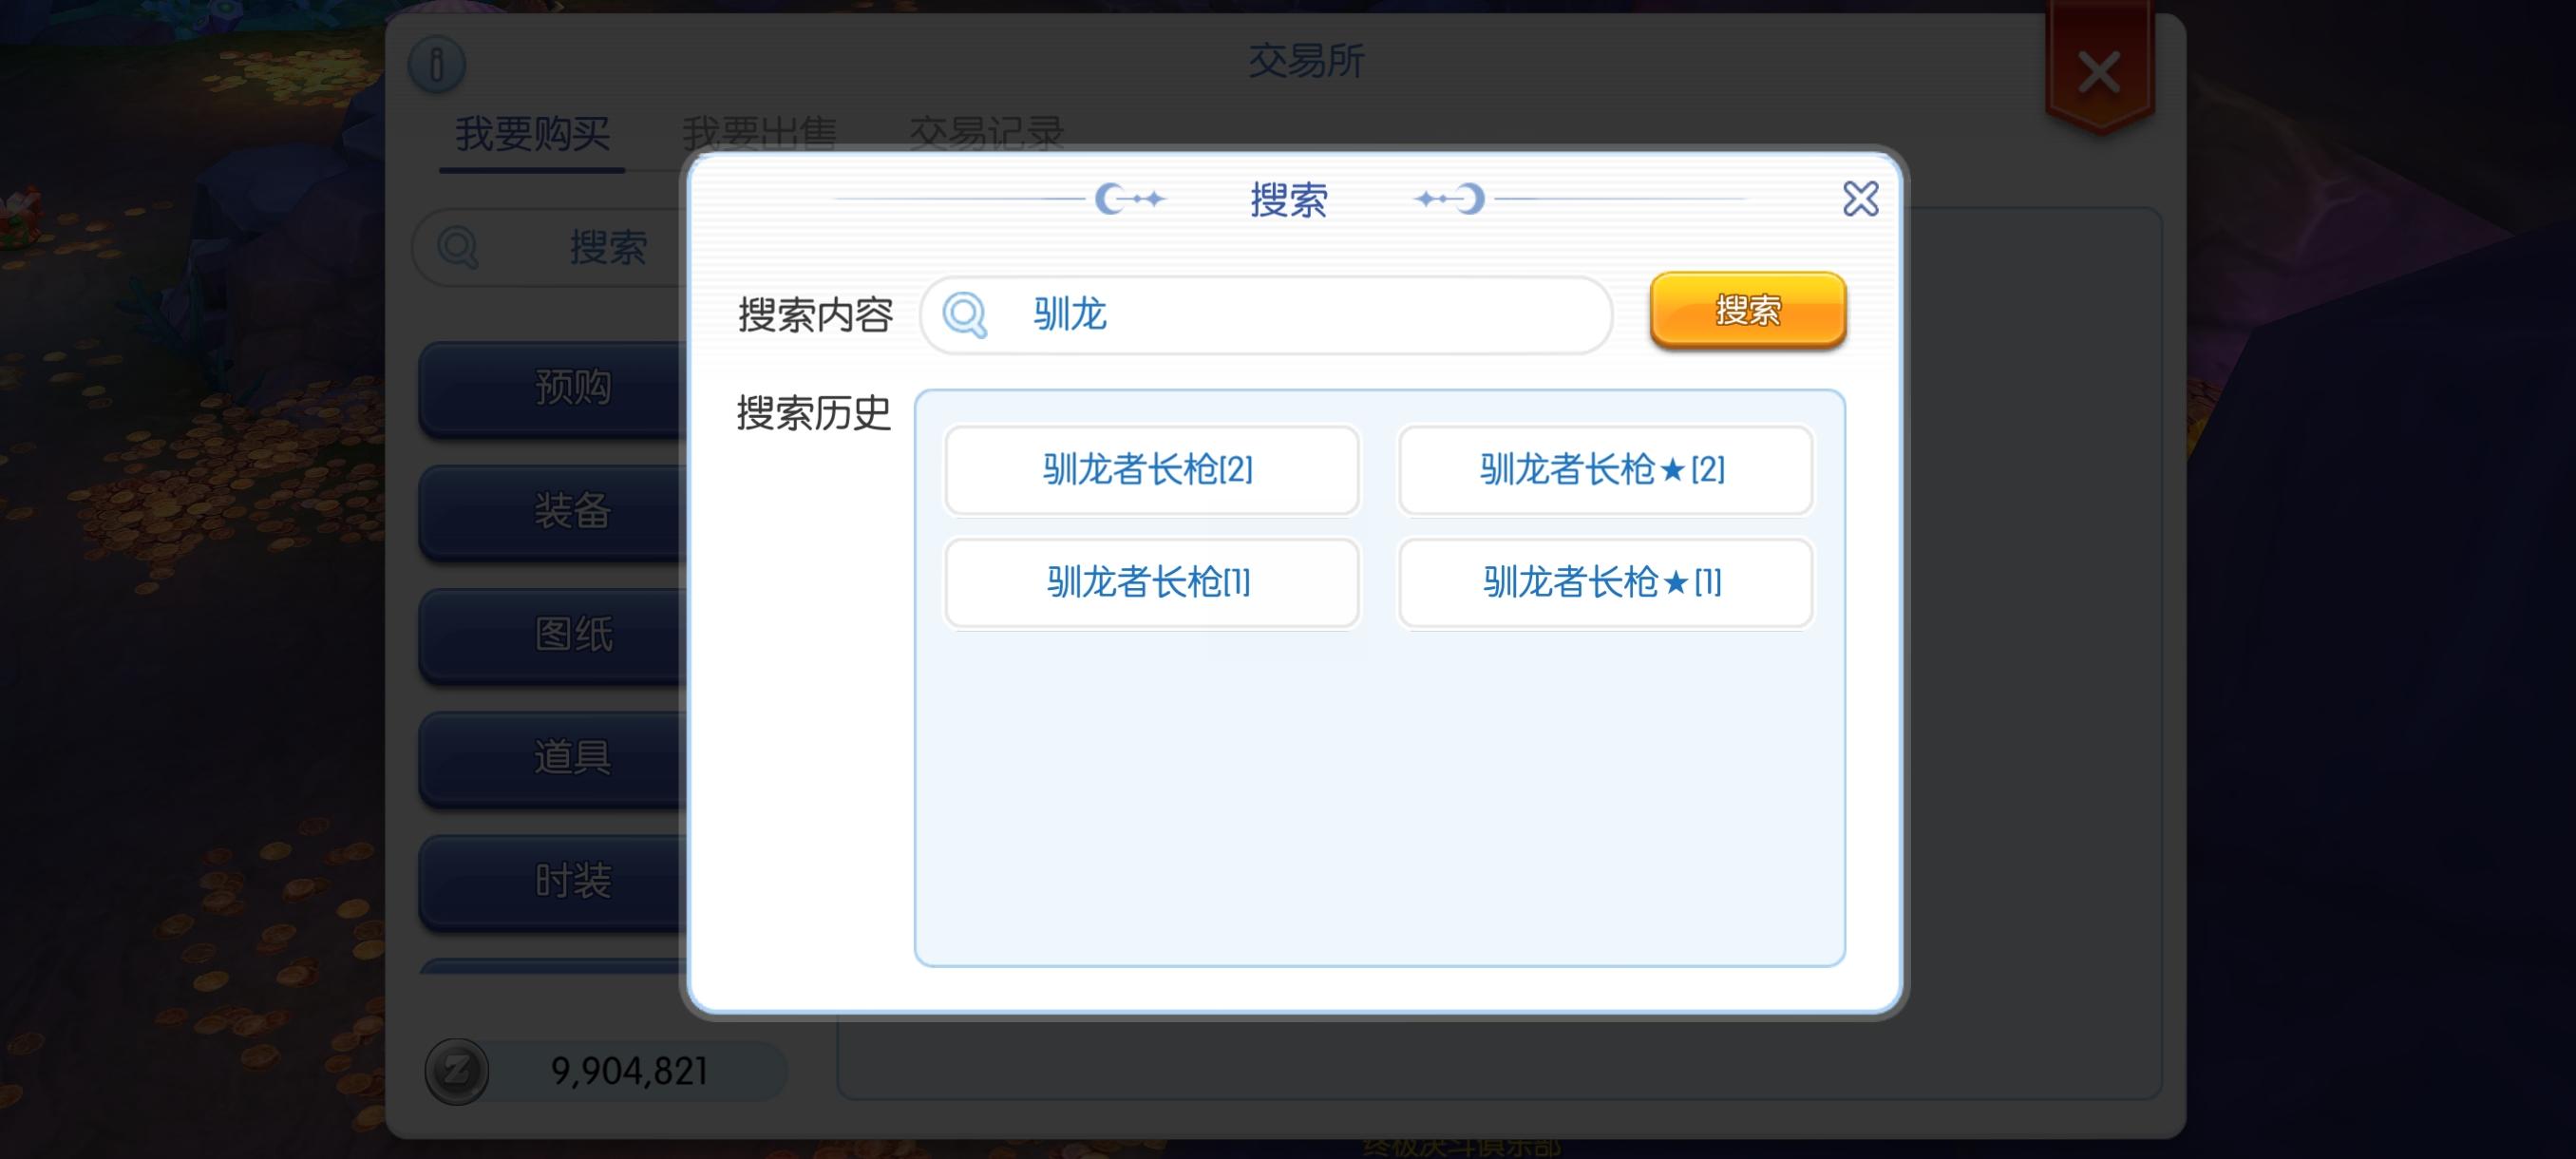Choose history entry 驯龙者长枪[1]
2576x1159 pixels.
(1151, 582)
